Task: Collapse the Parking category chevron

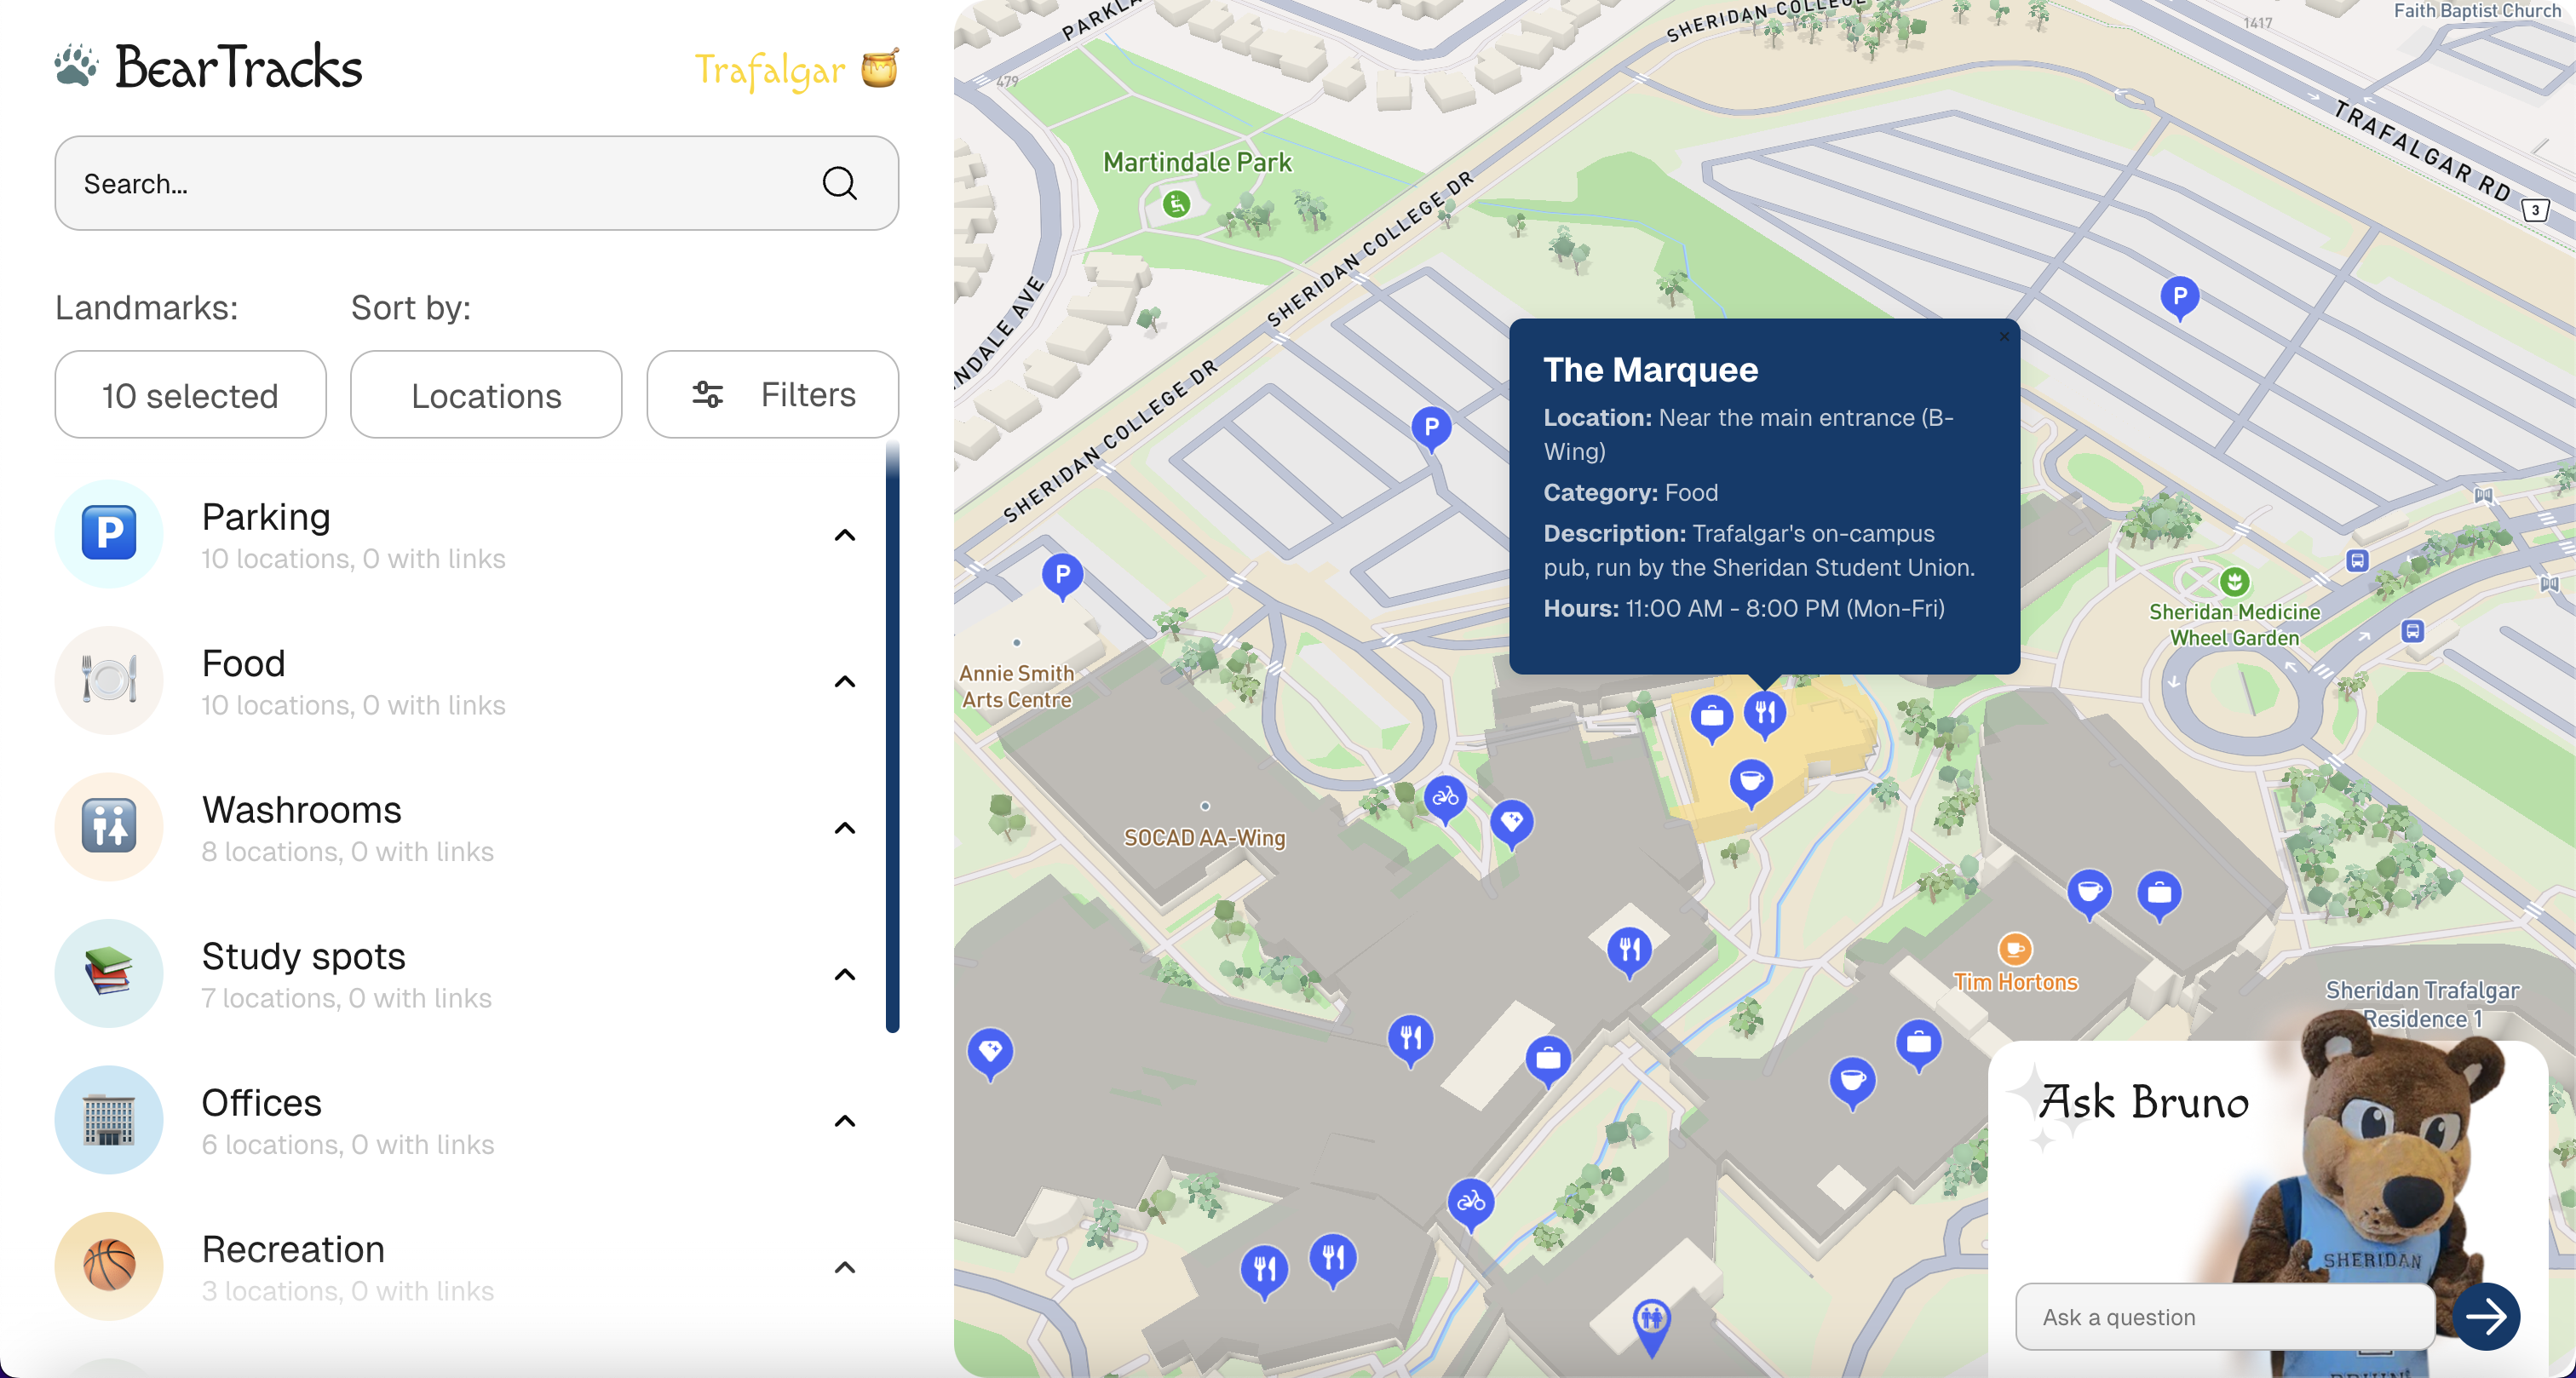Action: [845, 535]
